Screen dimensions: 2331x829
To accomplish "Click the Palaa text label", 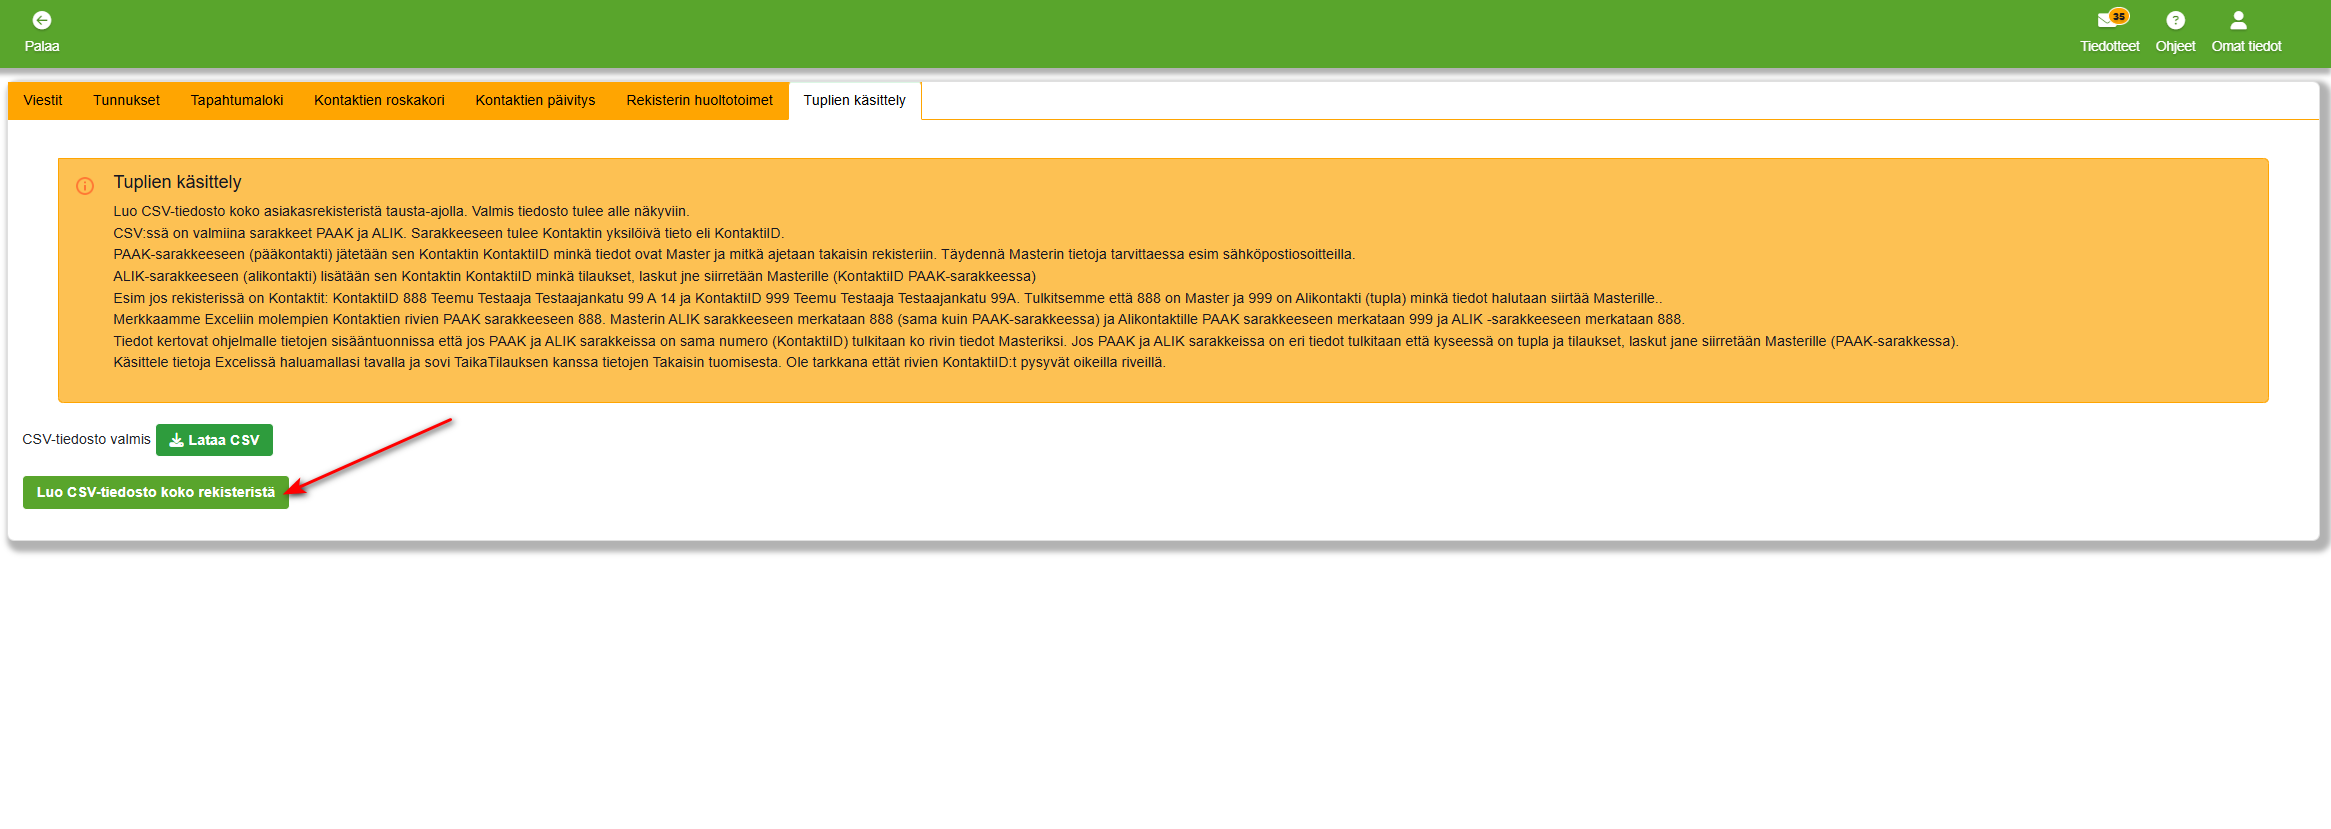I will 42,46.
